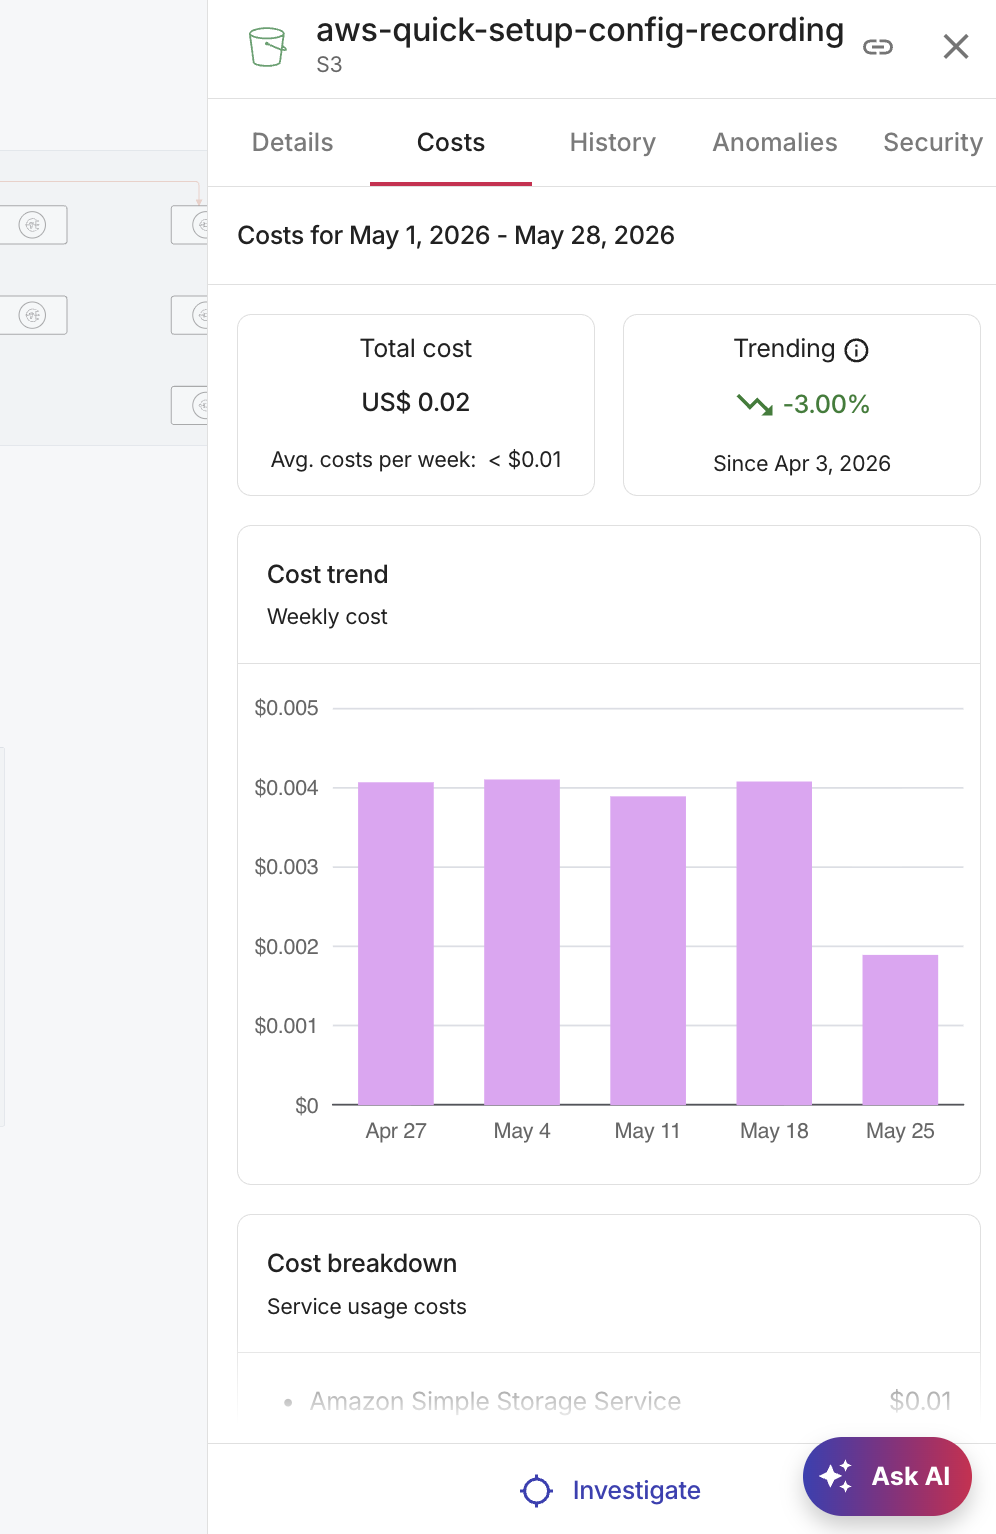Select the May 4 weekly cost bar
This screenshot has width=996, height=1534.
[x=522, y=942]
